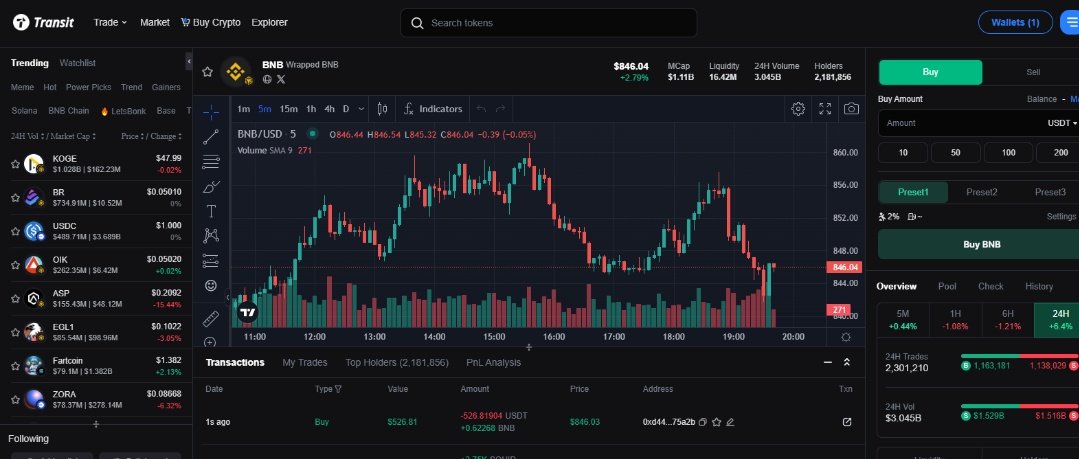The width and height of the screenshot is (1079, 459).
Task: Click the Wallets (1) button
Action: 1015,23
